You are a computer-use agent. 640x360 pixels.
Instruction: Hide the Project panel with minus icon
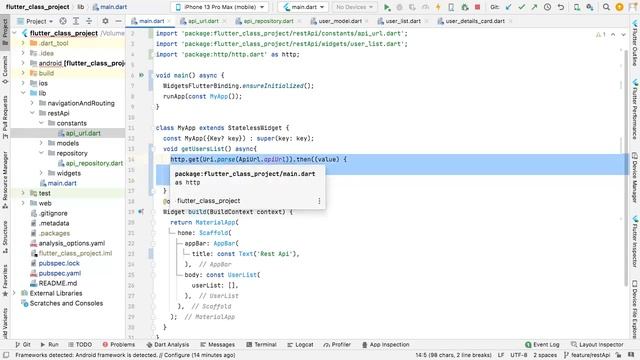pos(118,21)
